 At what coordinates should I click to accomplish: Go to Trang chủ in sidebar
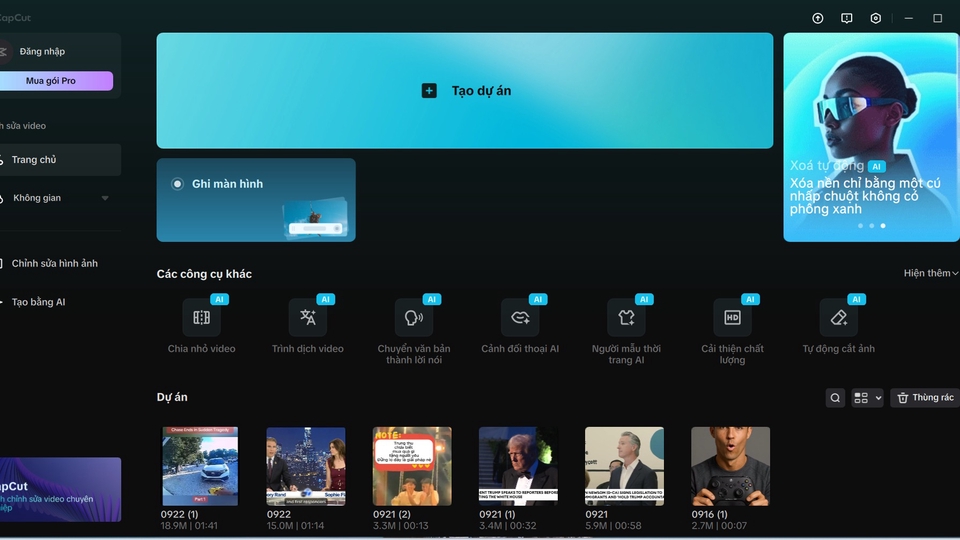point(35,160)
